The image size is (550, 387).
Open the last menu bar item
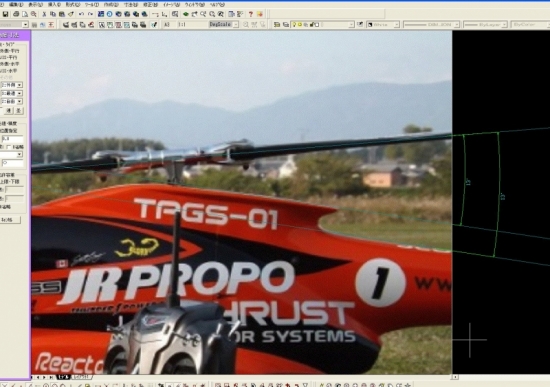pyautogui.click(x=217, y=5)
